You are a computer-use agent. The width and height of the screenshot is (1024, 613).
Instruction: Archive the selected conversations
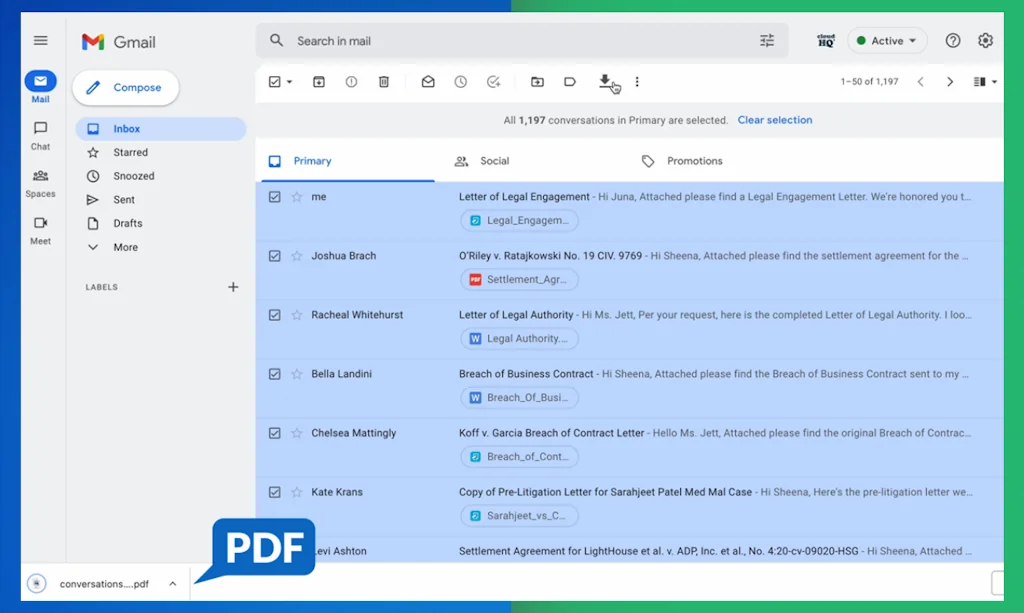coord(318,82)
